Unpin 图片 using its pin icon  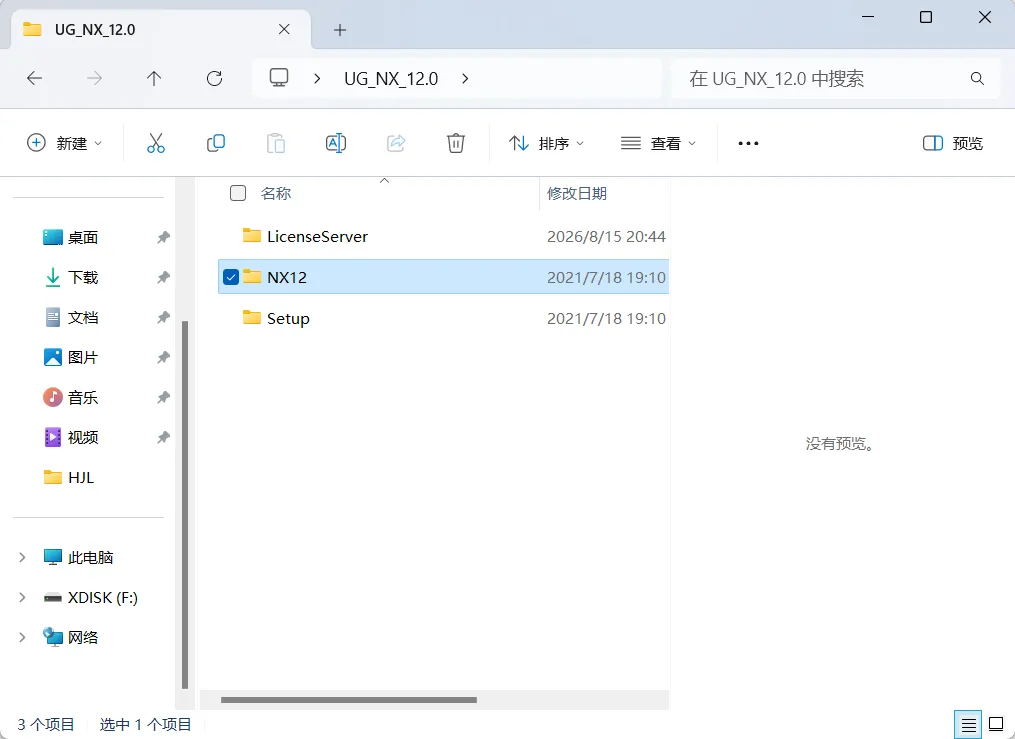click(x=163, y=357)
